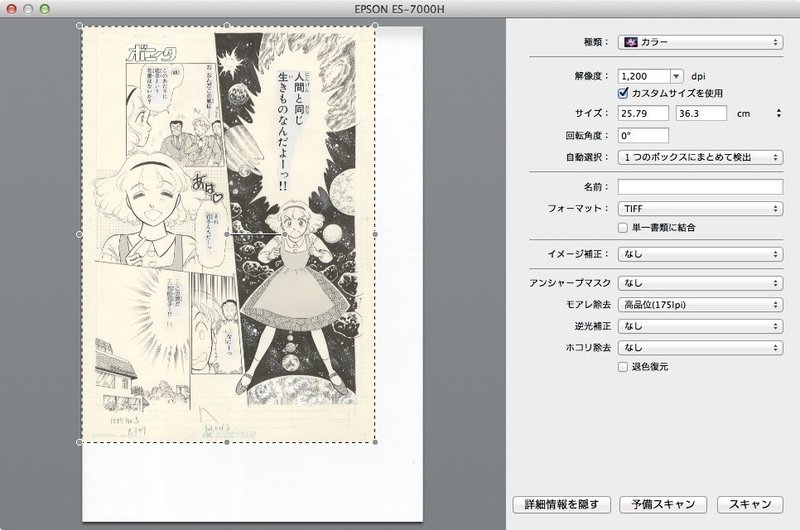Click the top-middle selection edge handle
800x530 pixels.
[227, 25]
